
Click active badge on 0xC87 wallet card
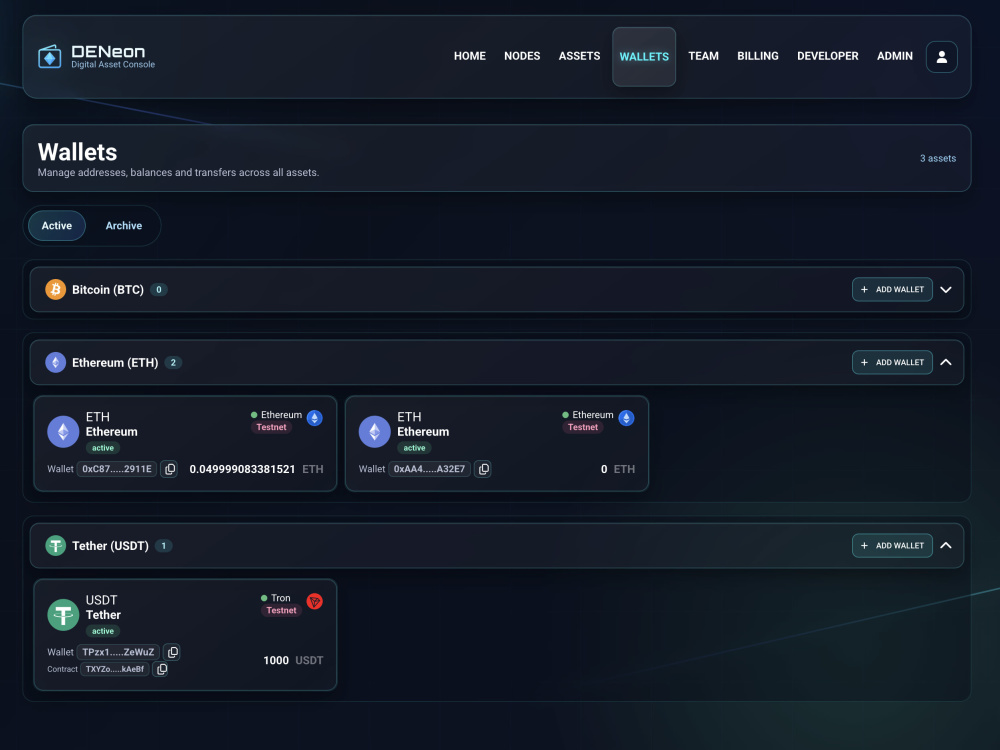[x=103, y=448]
